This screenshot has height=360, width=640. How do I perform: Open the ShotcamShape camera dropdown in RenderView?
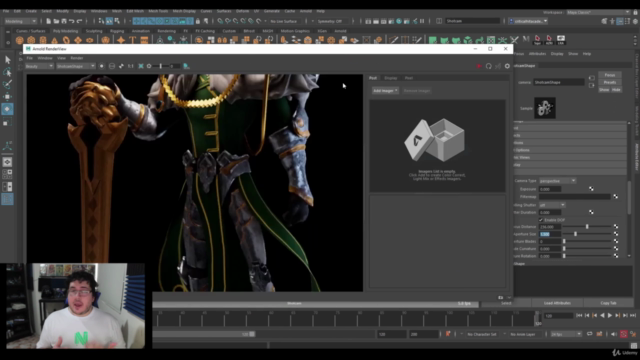click(76, 66)
